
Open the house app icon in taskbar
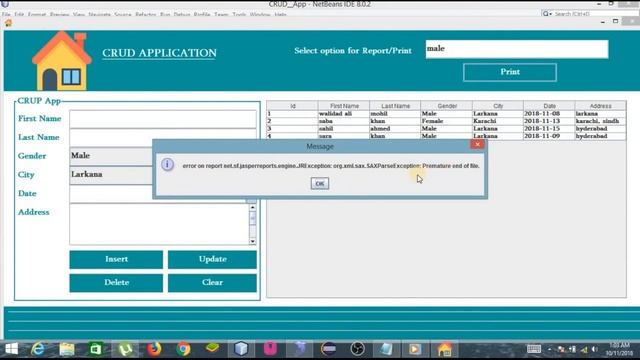pos(444,349)
